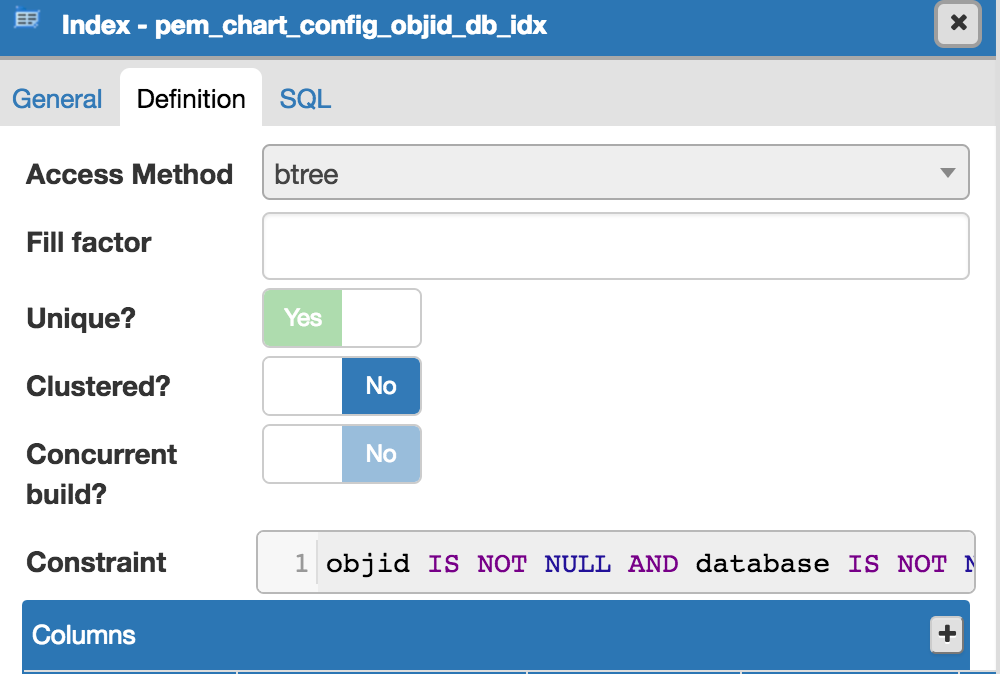This screenshot has height=674, width=1000.
Task: Switch to the General tab
Action: click(x=57, y=99)
